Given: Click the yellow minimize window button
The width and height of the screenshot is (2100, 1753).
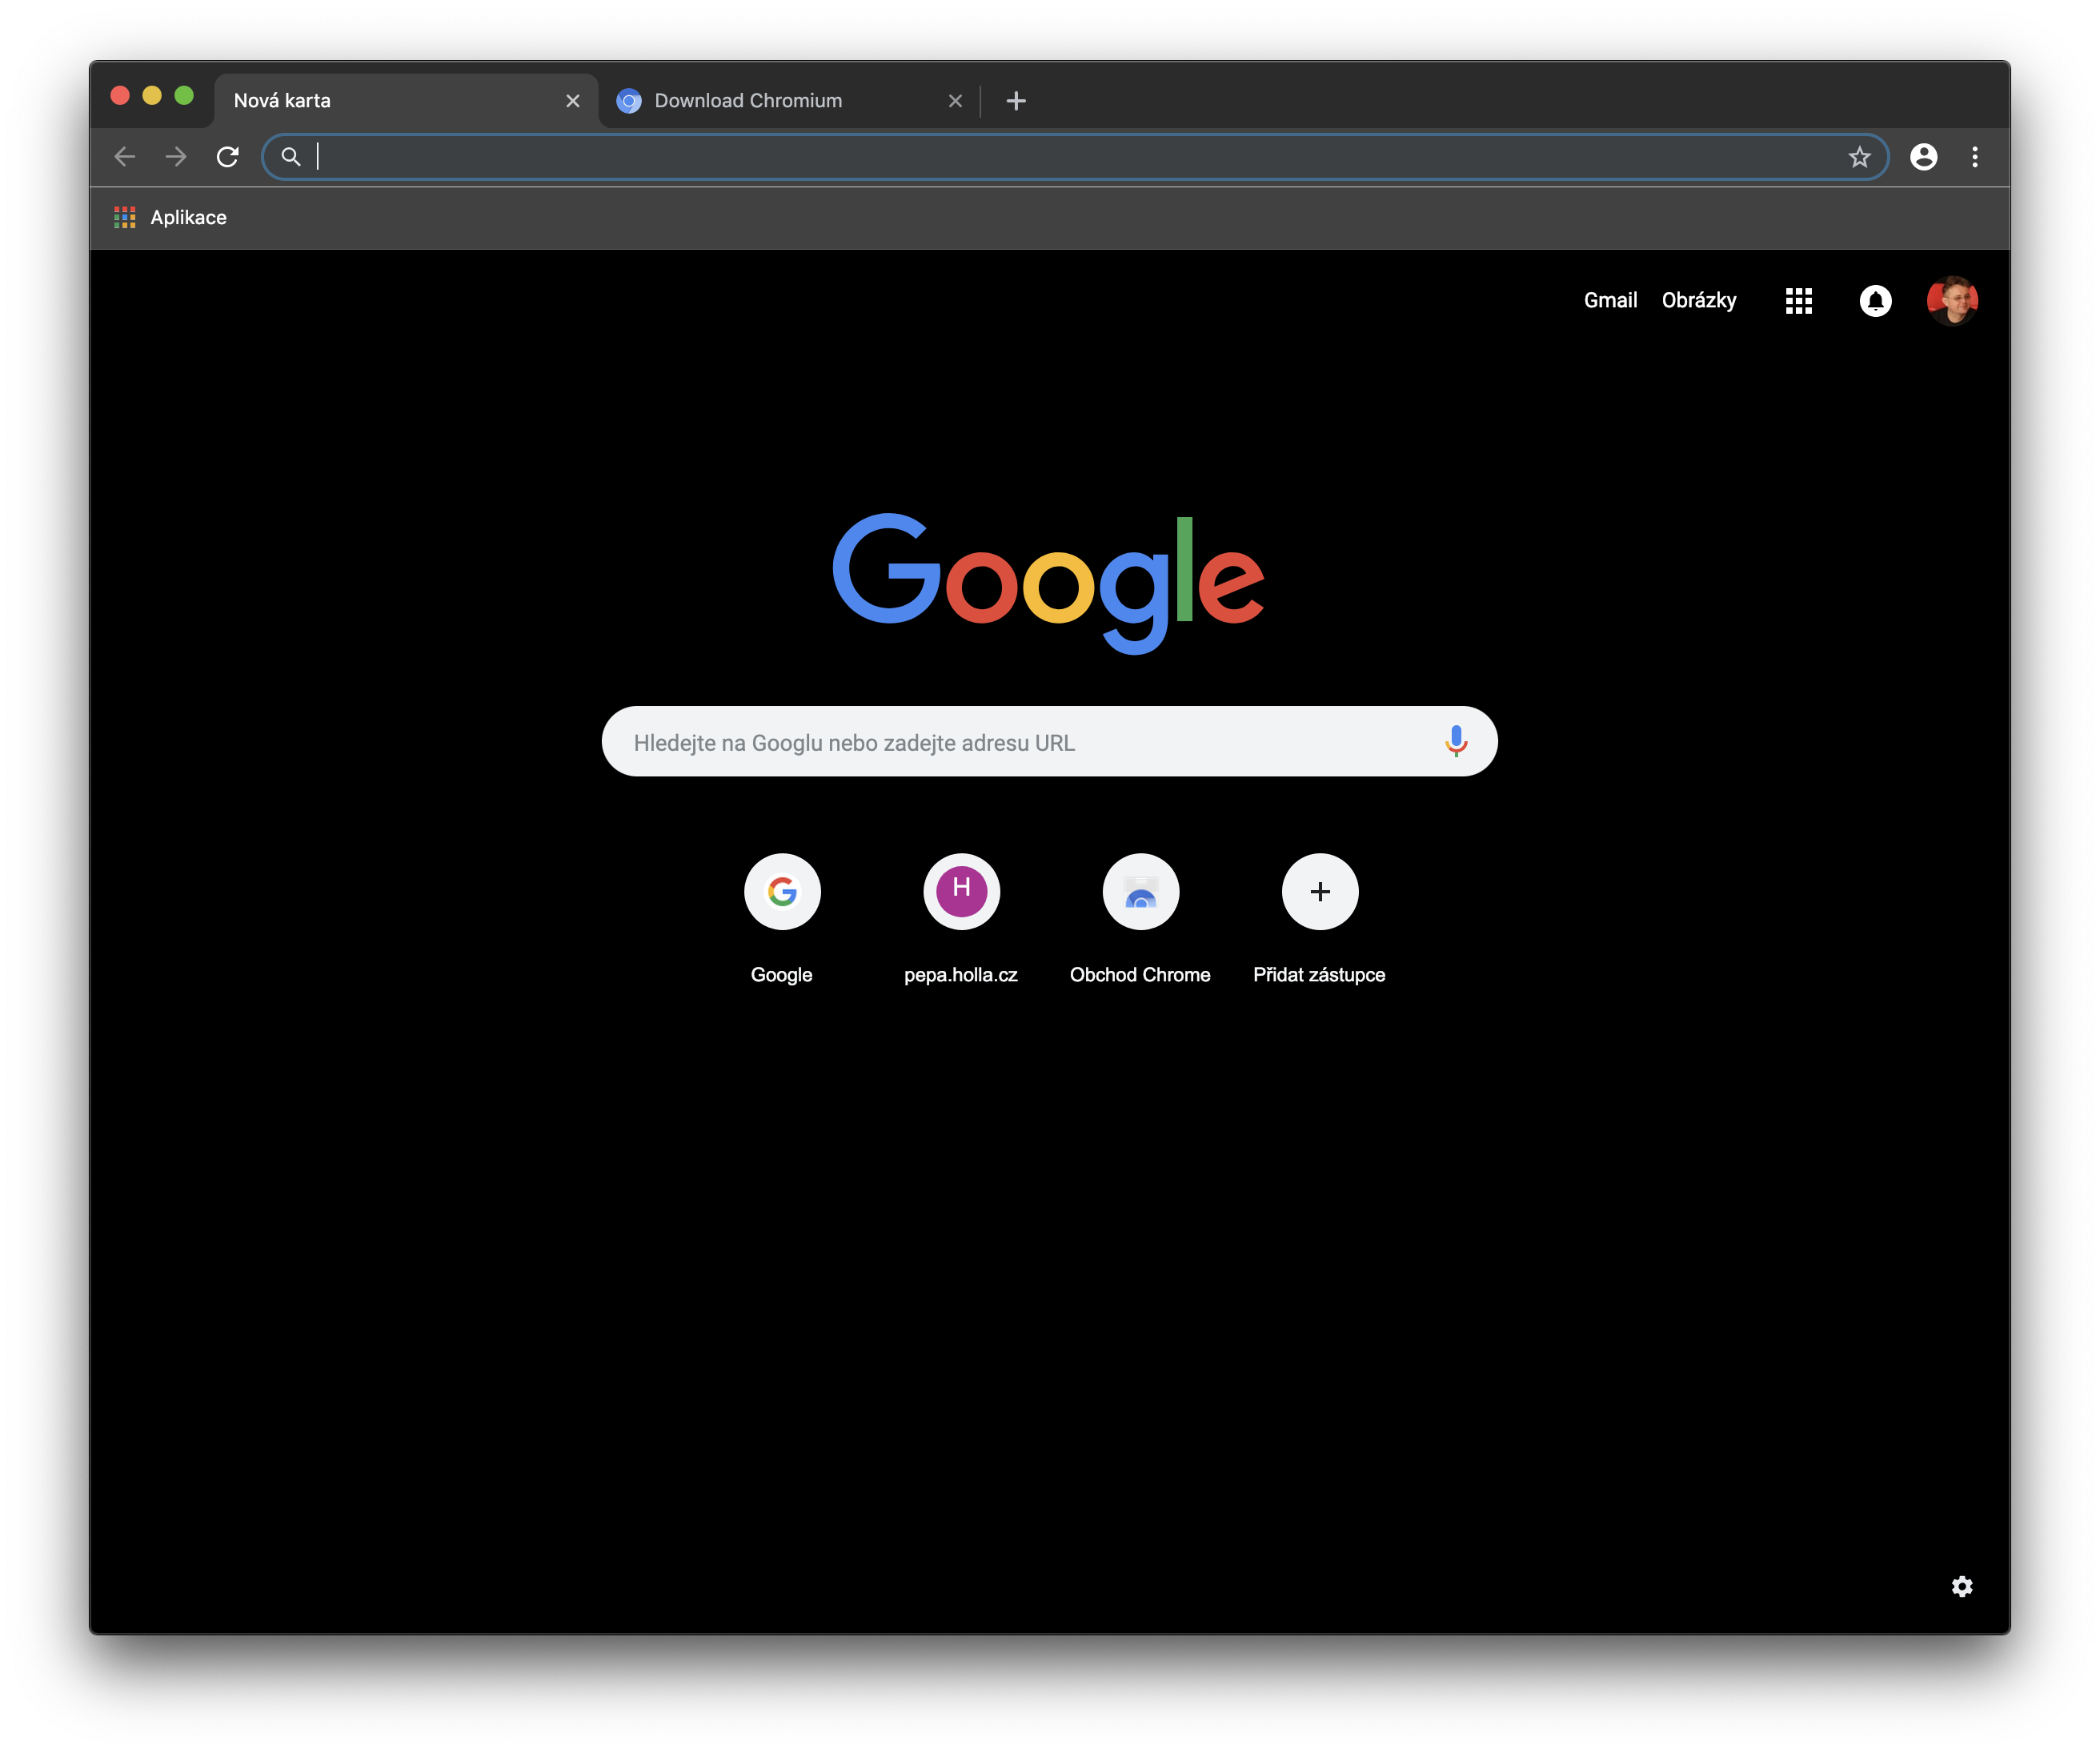Looking at the screenshot, I should click(152, 95).
